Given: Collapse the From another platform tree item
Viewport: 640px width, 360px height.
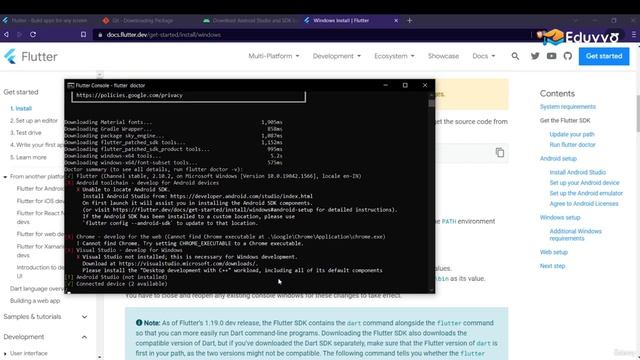Looking at the screenshot, I should coord(5,177).
